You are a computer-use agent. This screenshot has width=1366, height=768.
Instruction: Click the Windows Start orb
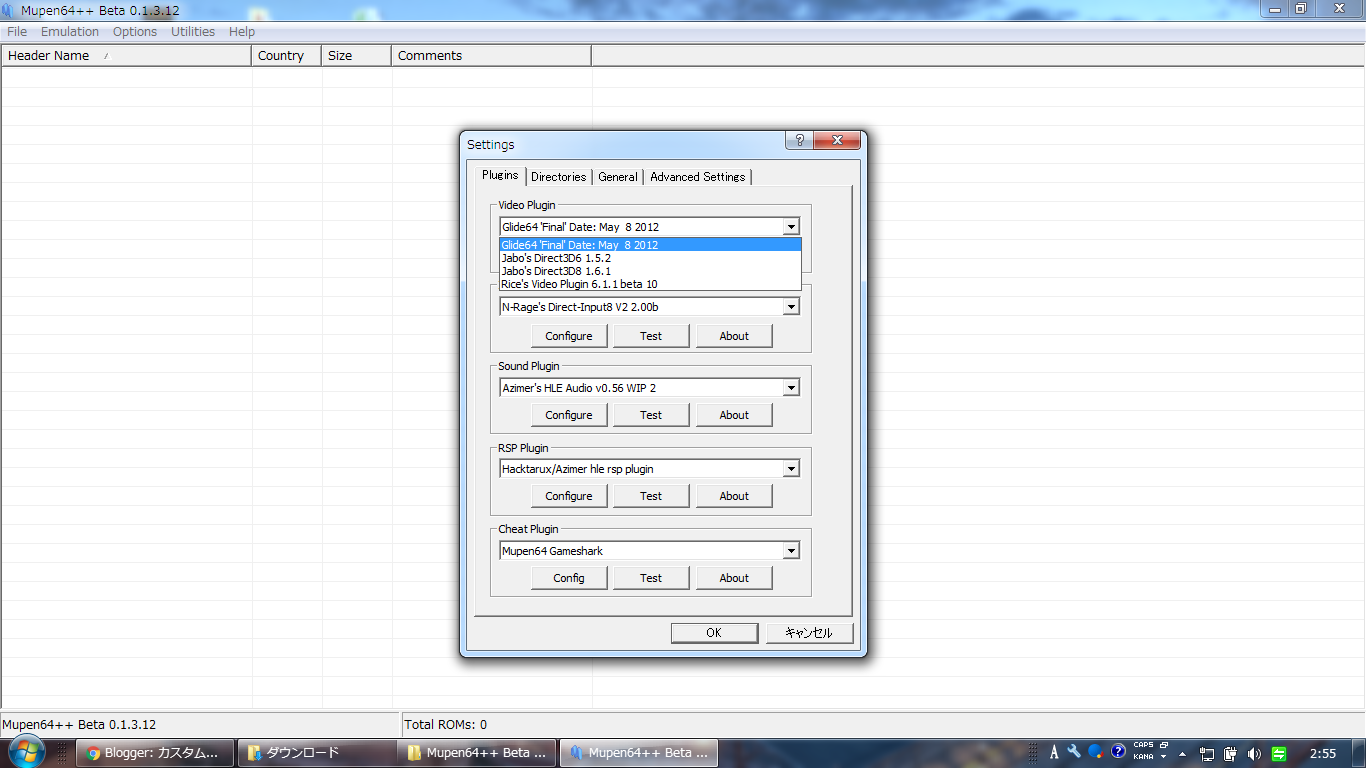coord(26,753)
